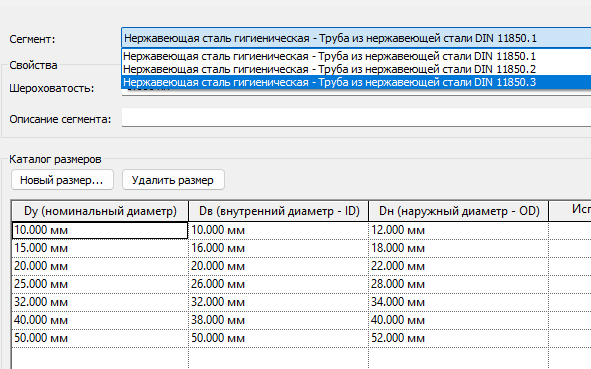Select outer diameter cell 22.000 мм
The height and width of the screenshot is (369, 591).
459,266
